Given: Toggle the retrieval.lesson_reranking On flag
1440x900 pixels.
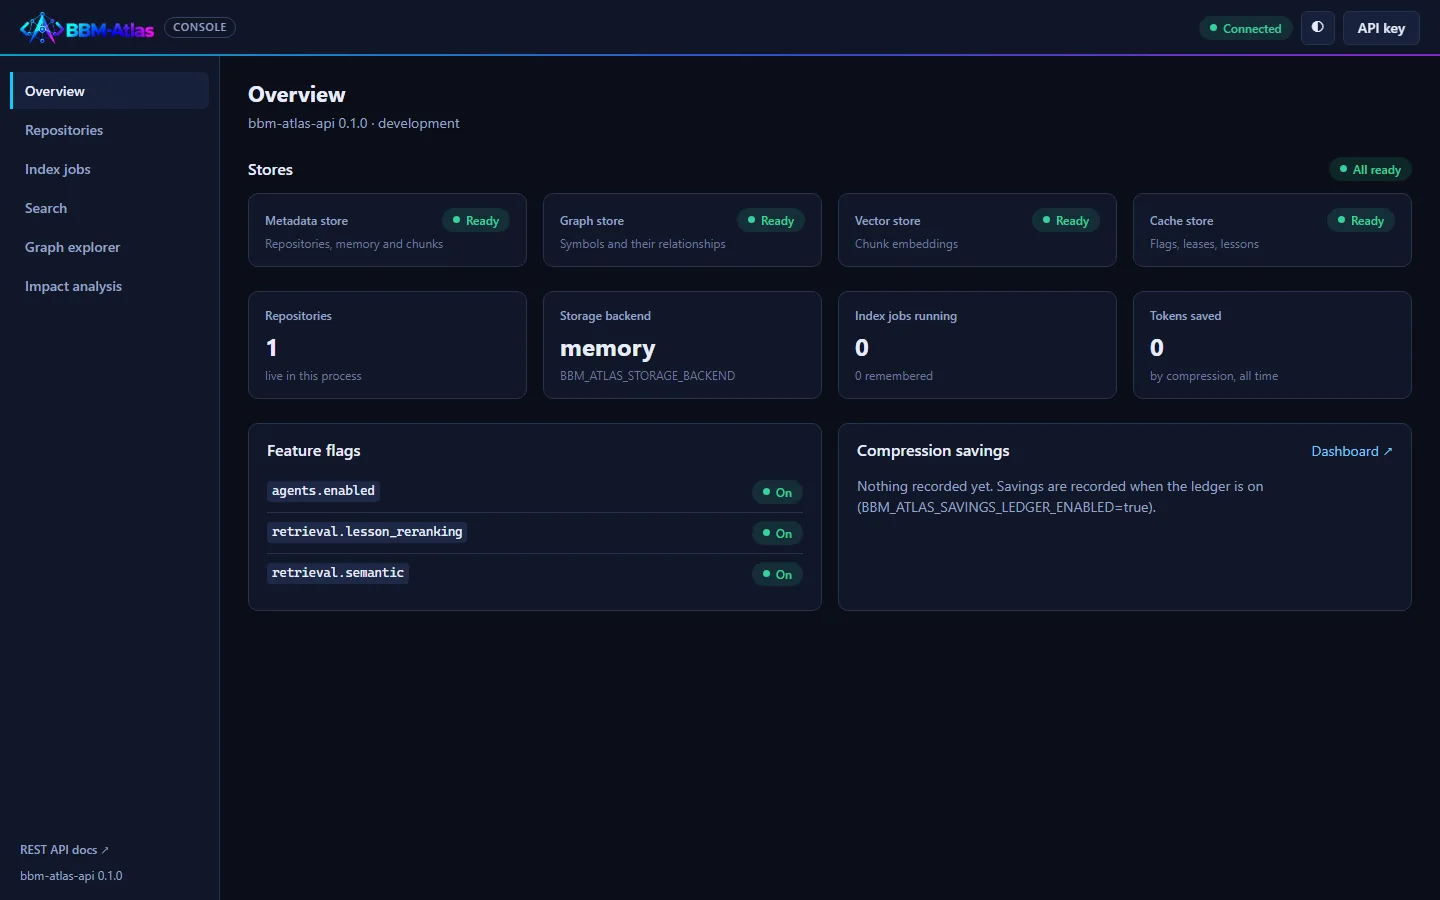Looking at the screenshot, I should pos(777,533).
